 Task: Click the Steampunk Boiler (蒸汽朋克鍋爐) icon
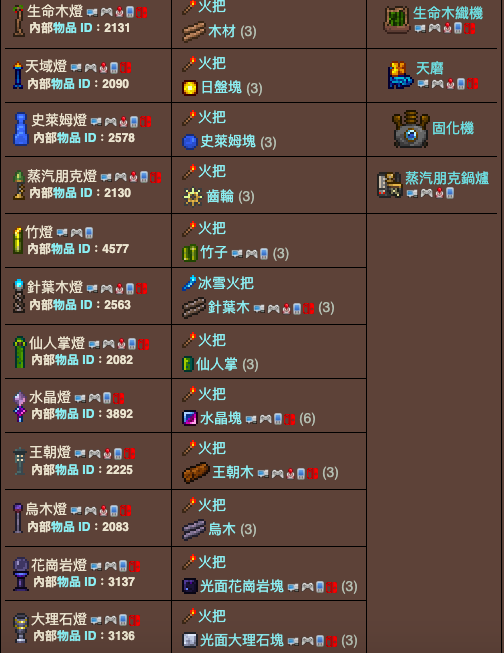[389, 185]
